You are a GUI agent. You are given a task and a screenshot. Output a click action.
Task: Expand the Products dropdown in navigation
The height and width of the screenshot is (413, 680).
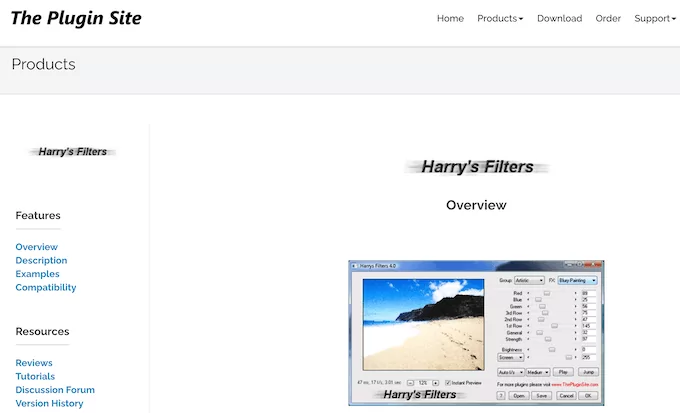pyautogui.click(x=500, y=18)
